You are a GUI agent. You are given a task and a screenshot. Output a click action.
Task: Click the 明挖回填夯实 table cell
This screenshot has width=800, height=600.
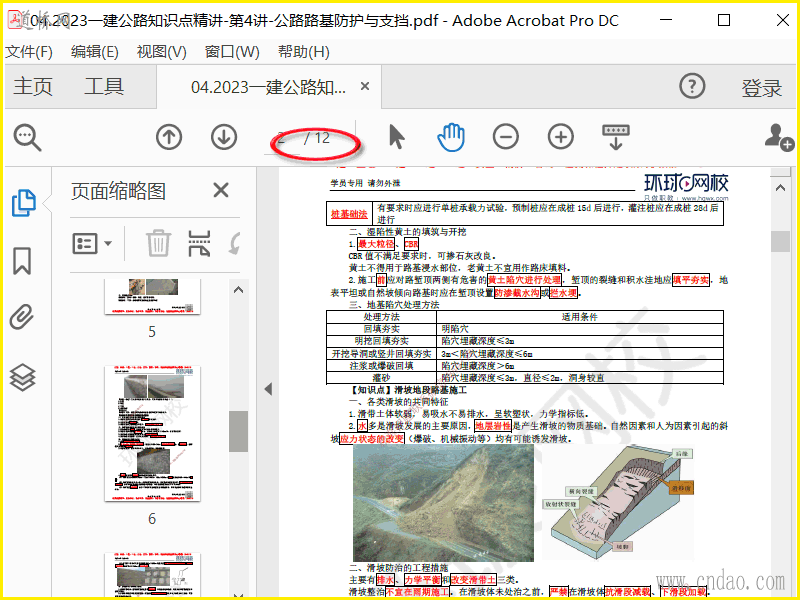[x=381, y=341]
